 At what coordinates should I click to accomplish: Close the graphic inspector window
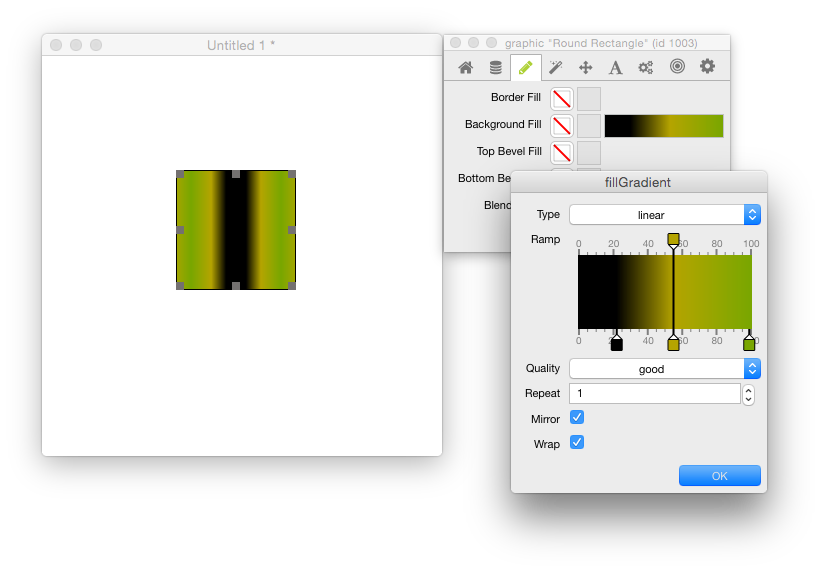point(456,43)
